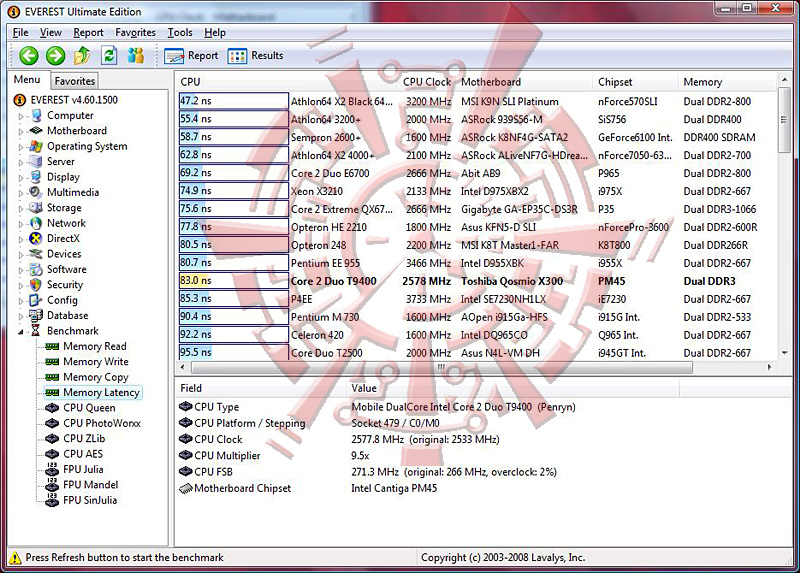This screenshot has width=800, height=573.
Task: Select the Benchmark hourglass icon
Action: click(36, 331)
